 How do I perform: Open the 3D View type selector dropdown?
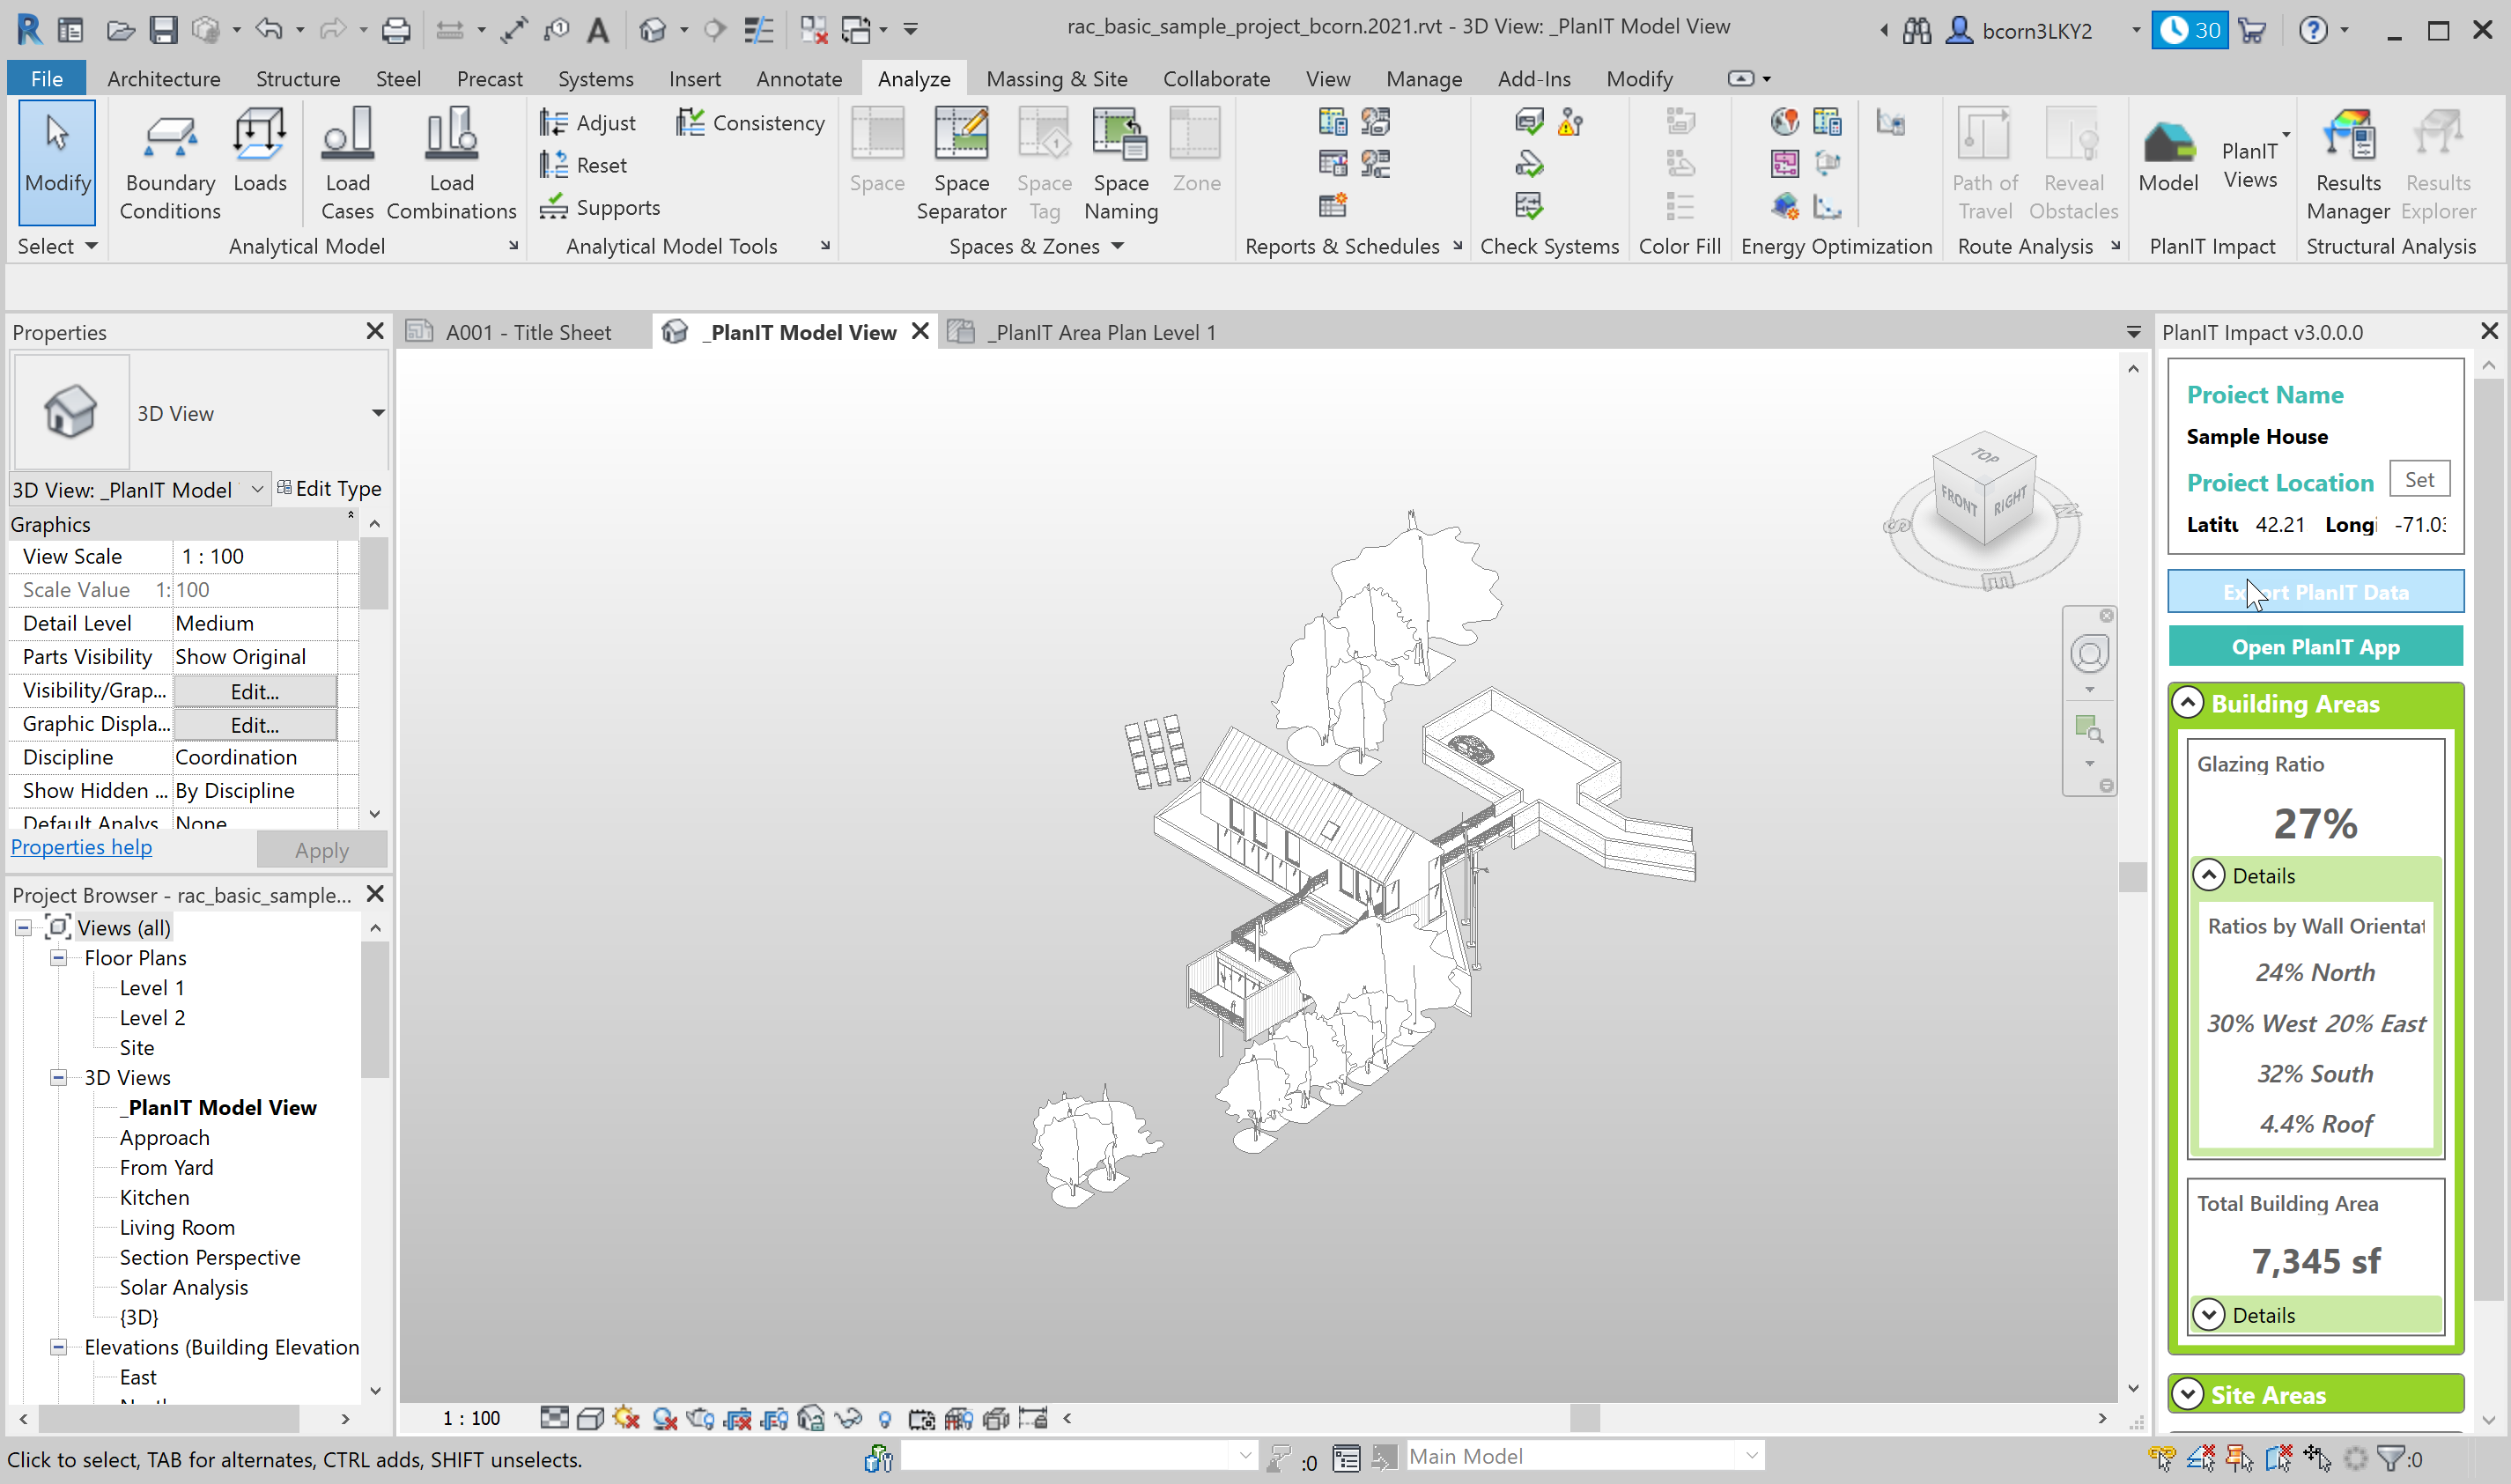377,413
